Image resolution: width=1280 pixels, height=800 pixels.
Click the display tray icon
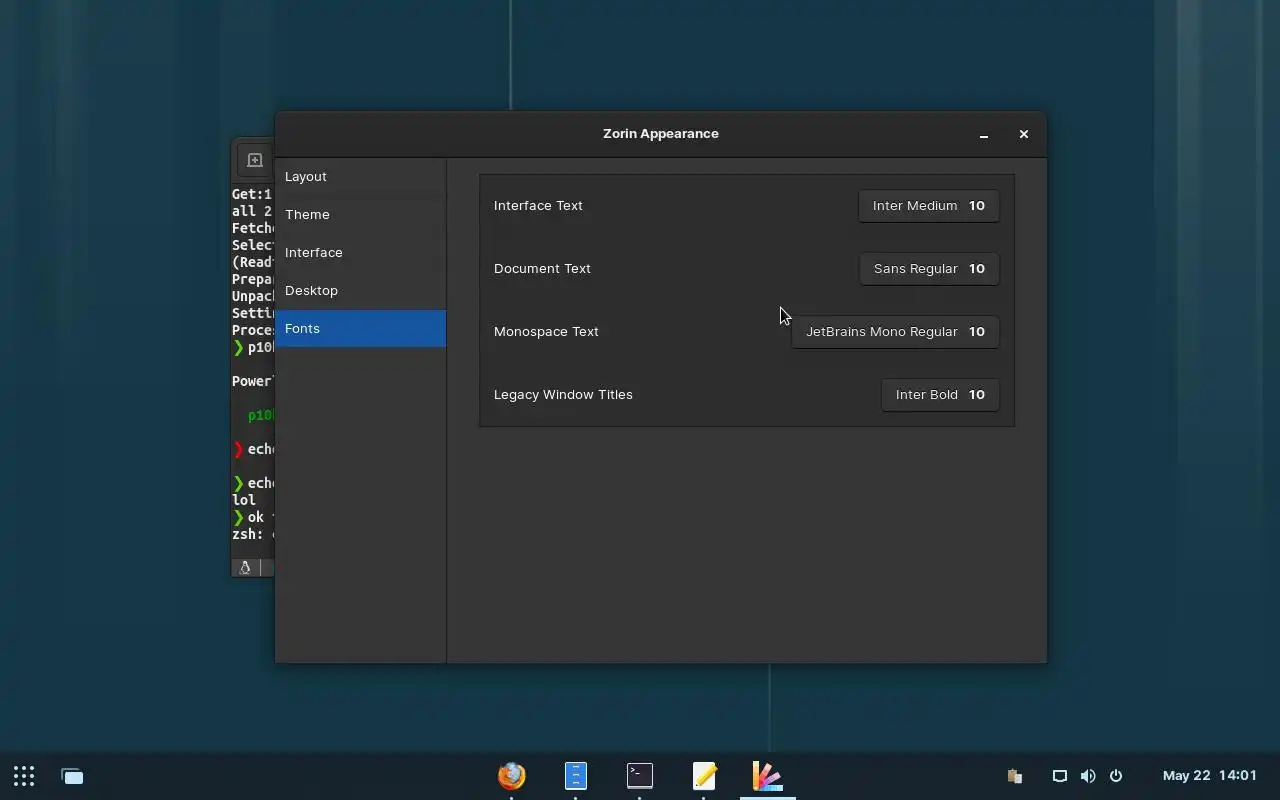pyautogui.click(x=1060, y=776)
